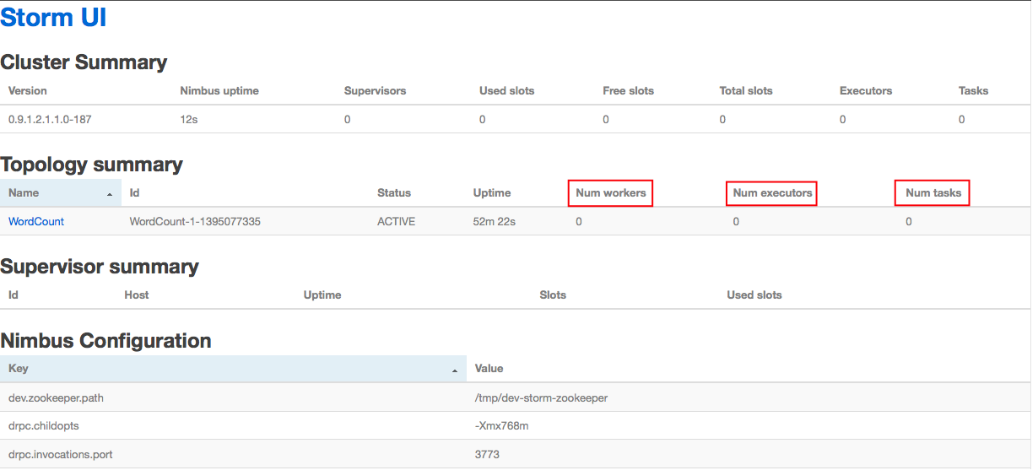The image size is (1032, 470).
Task: Sort supervisors by Slots column header
Action: (x=552, y=295)
